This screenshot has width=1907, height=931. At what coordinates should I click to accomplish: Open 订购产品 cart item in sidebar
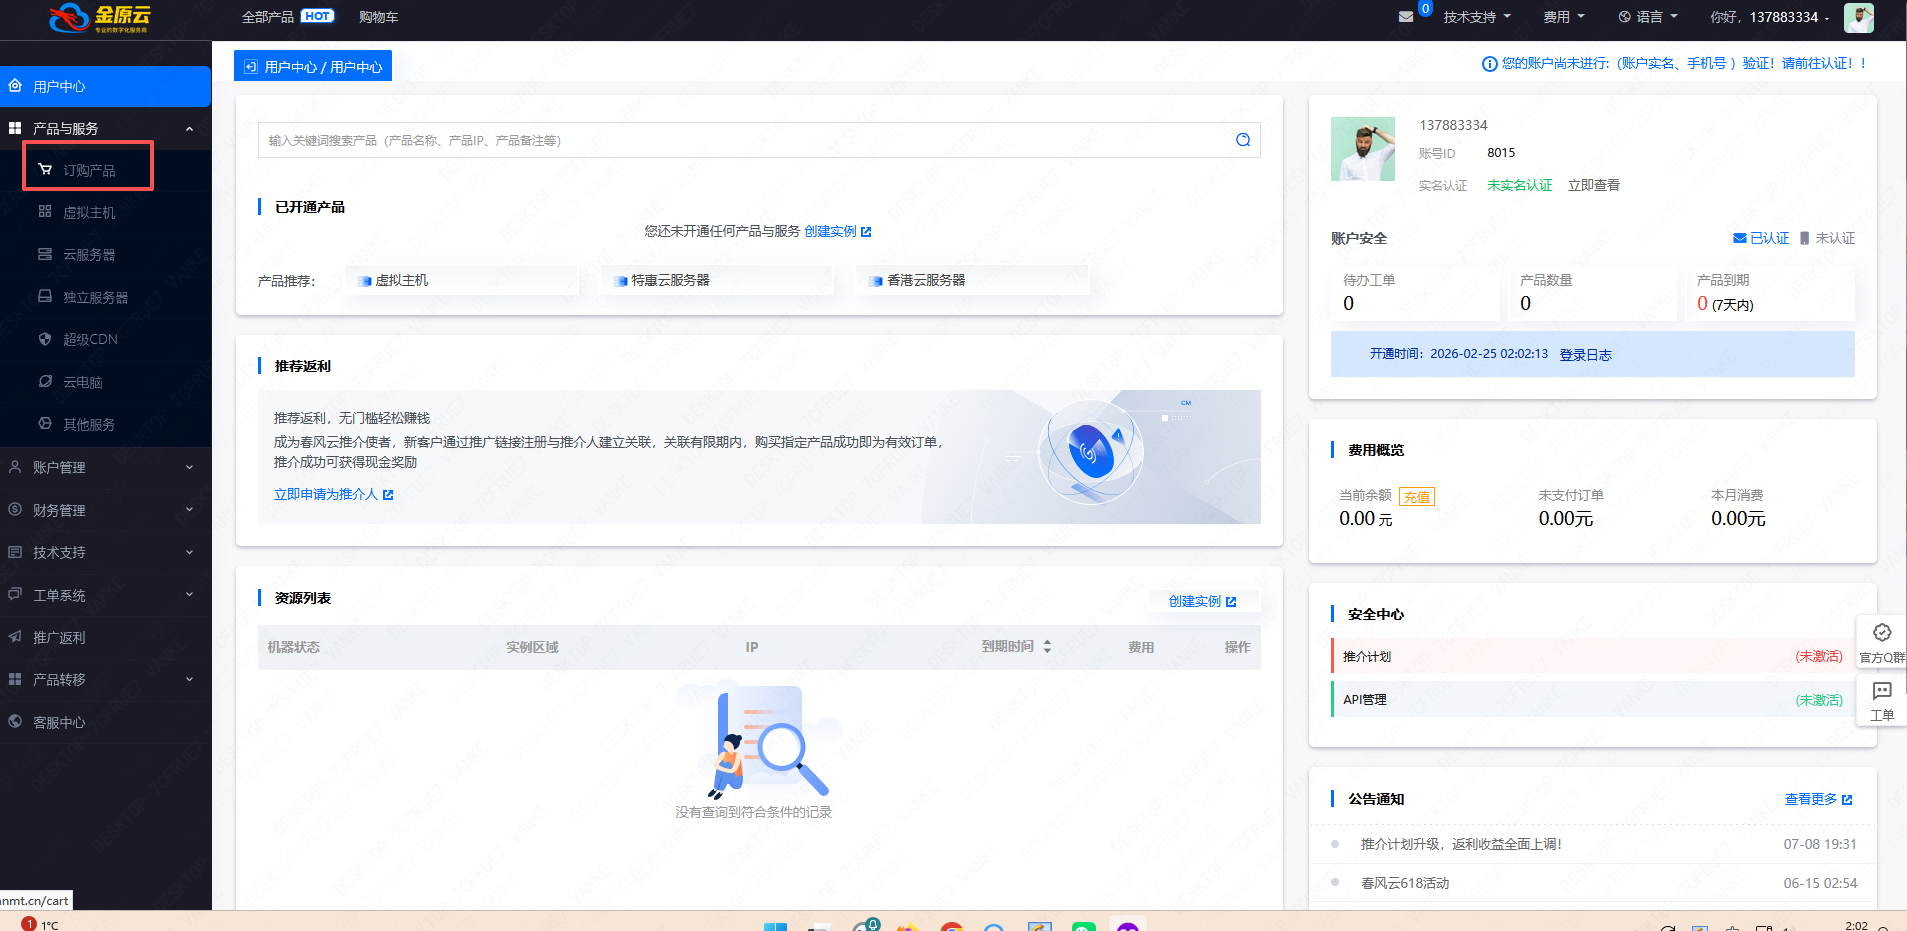coord(89,170)
